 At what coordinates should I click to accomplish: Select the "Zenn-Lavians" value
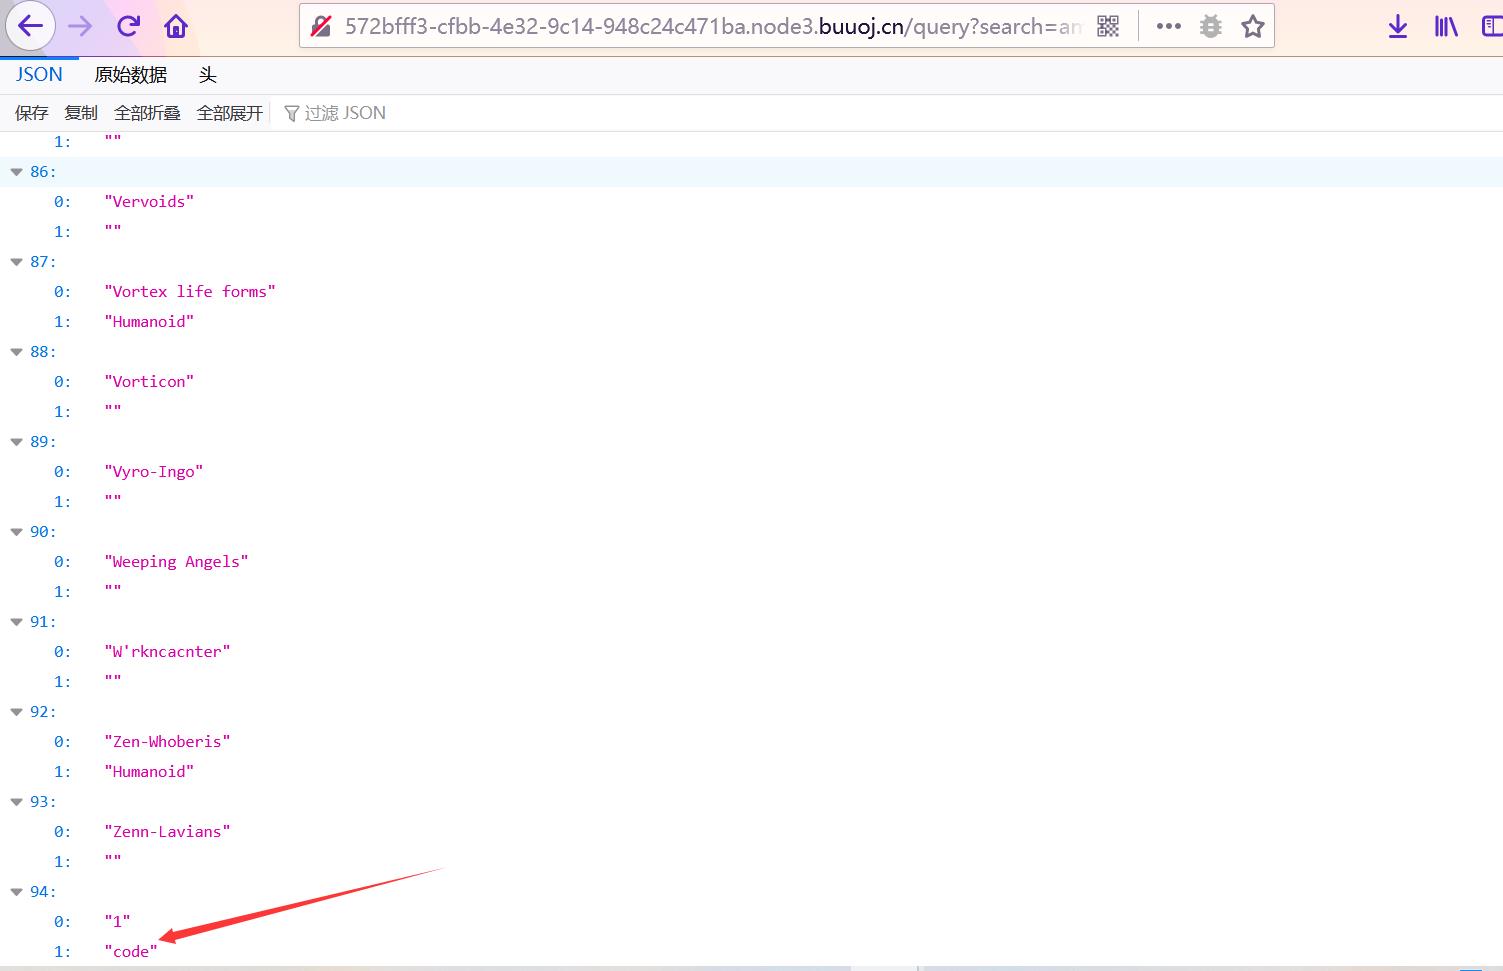click(167, 831)
